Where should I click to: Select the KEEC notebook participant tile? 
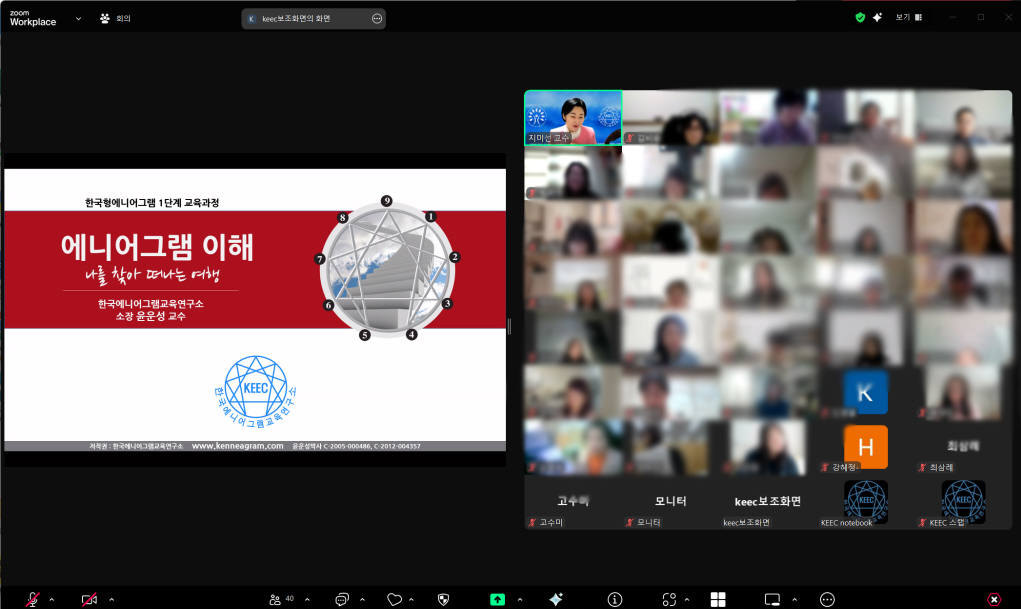pyautogui.click(x=866, y=502)
